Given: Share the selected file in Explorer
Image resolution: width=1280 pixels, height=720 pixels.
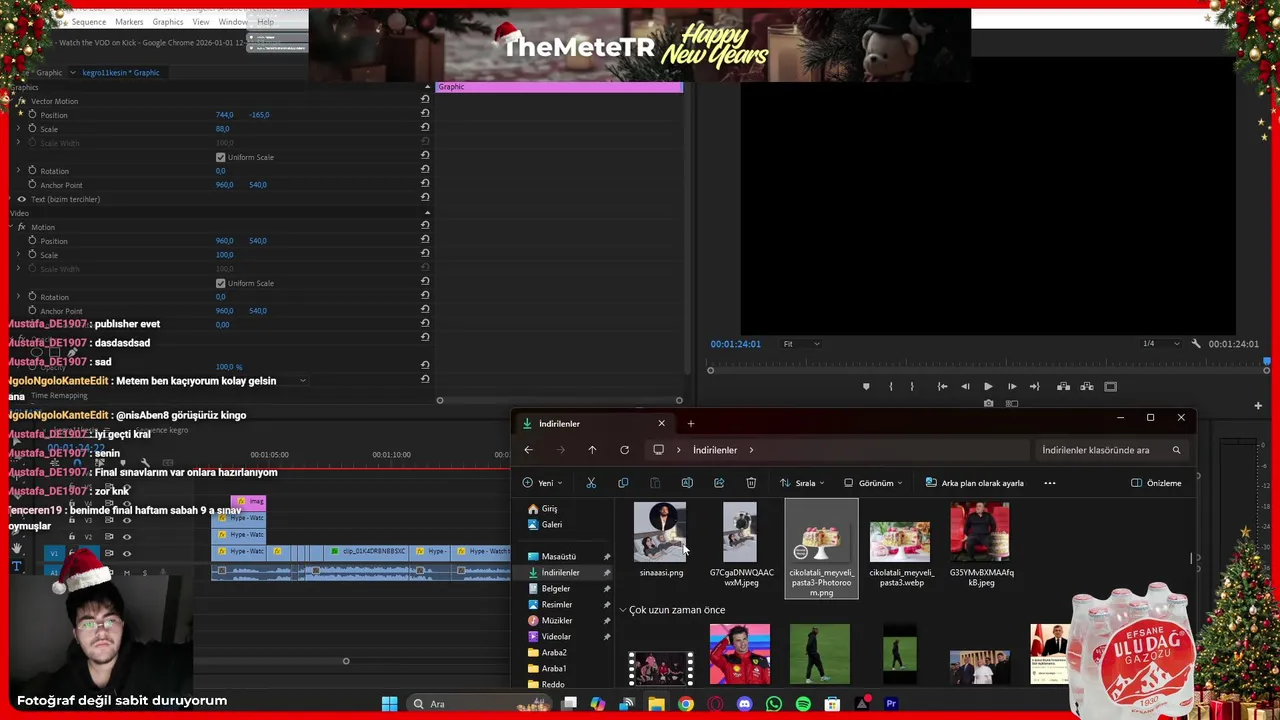Looking at the screenshot, I should [x=719, y=483].
